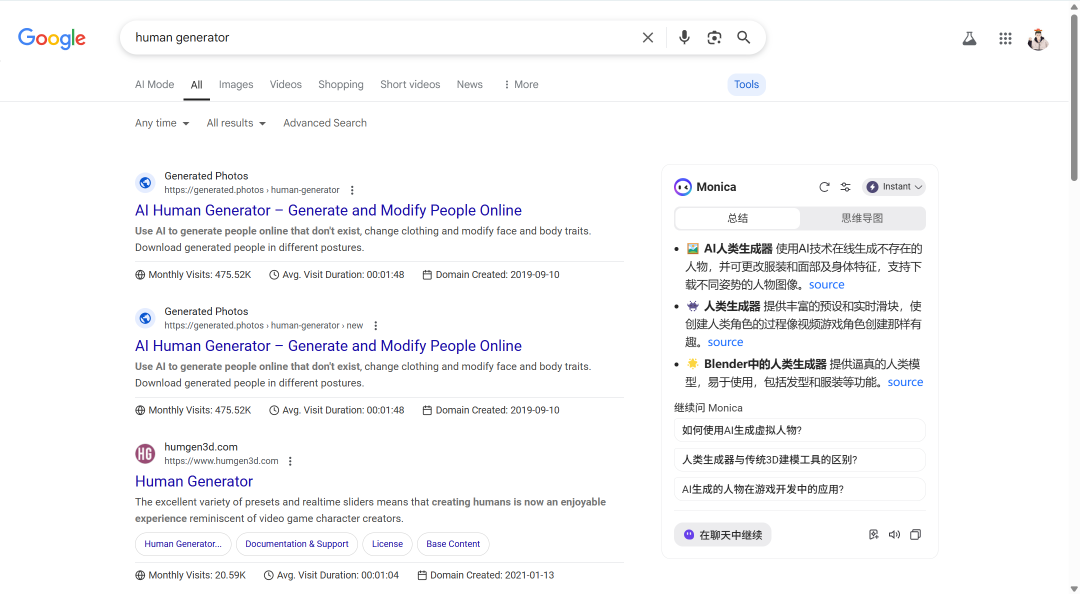Select Monica 思维导图 mind map tab
This screenshot has height=594, width=1080.
(x=862, y=218)
